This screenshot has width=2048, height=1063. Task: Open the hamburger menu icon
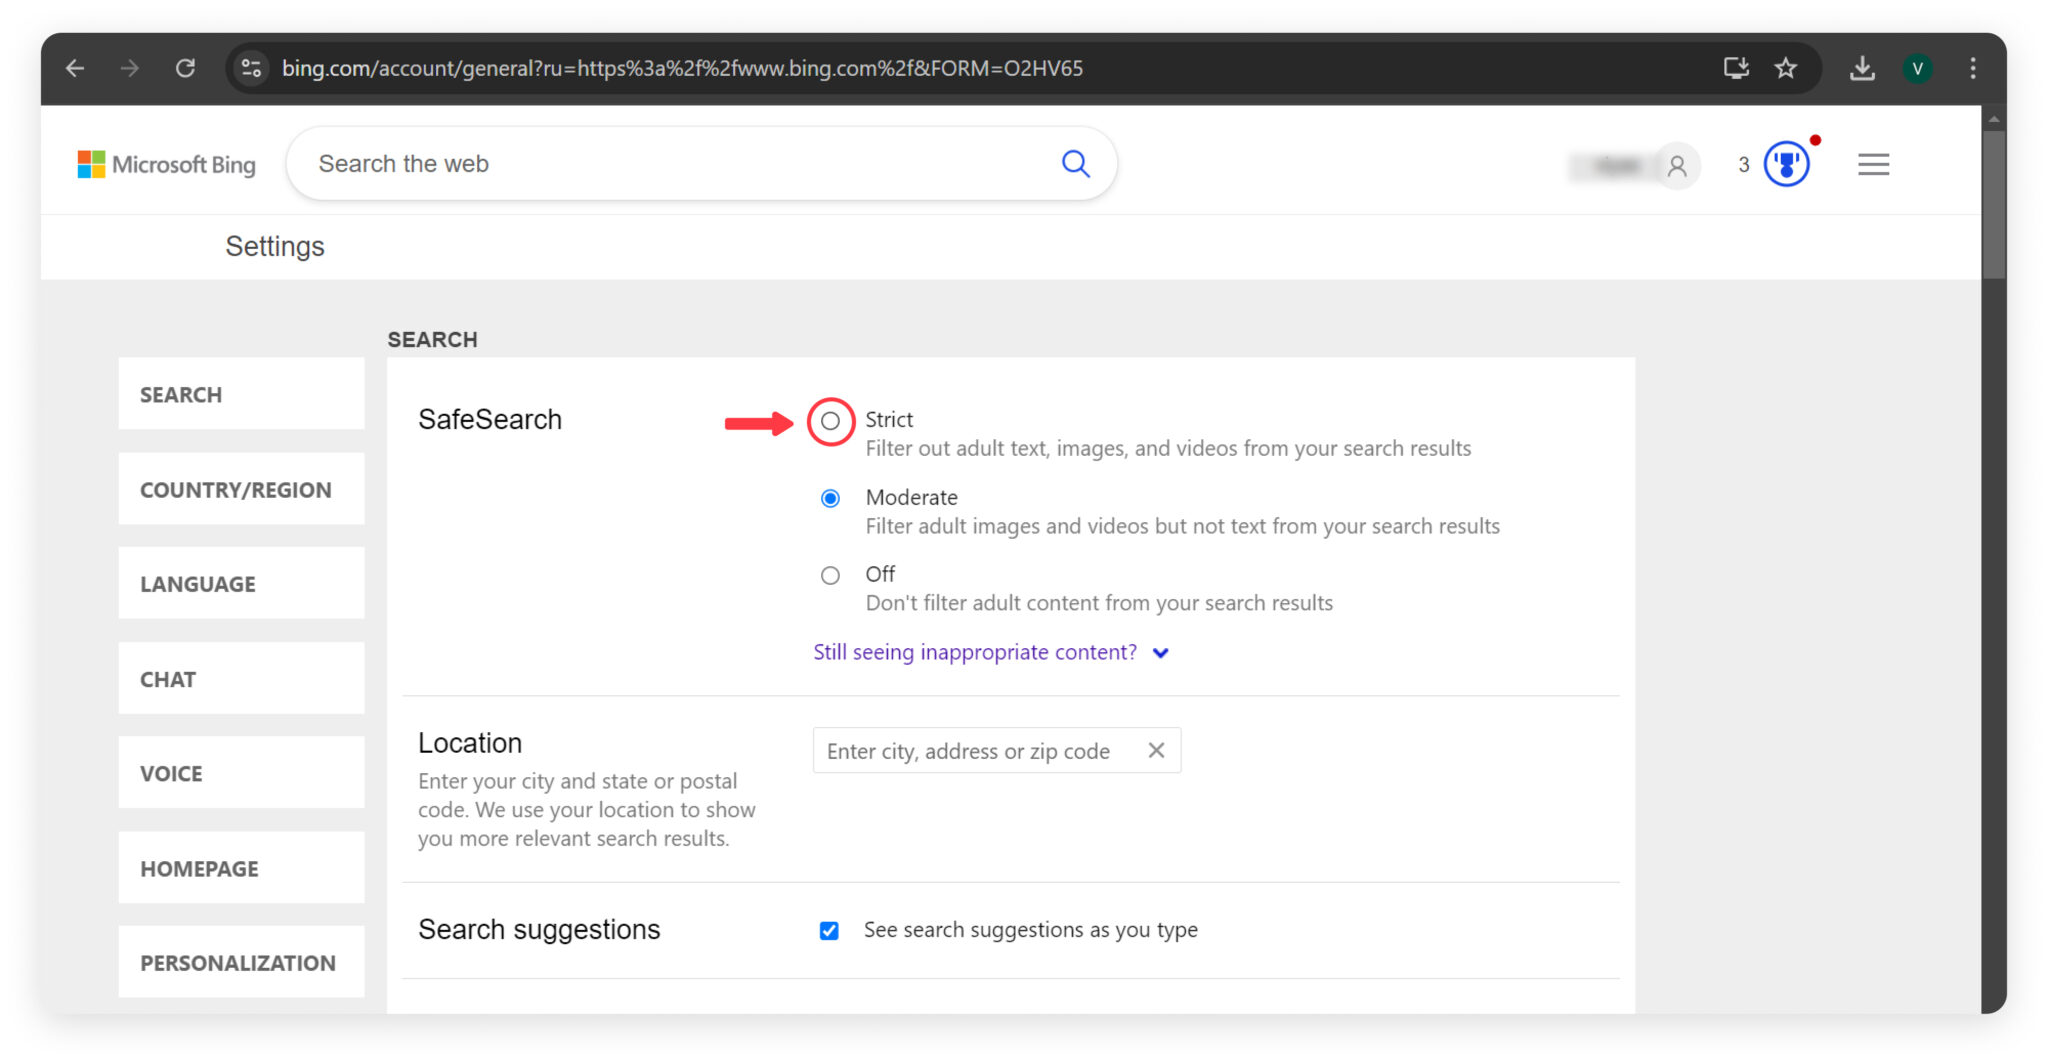point(1873,164)
